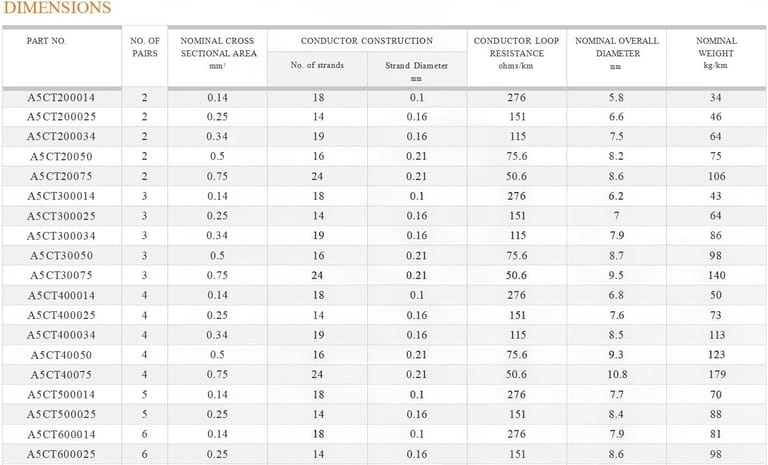The image size is (768, 465).
Task: Click part number A5CT20075
Action: (61, 176)
